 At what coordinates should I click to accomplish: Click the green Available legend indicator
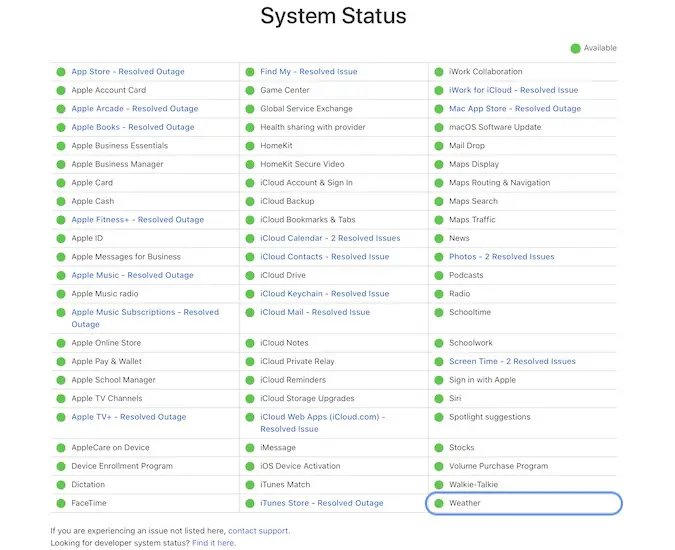click(575, 48)
